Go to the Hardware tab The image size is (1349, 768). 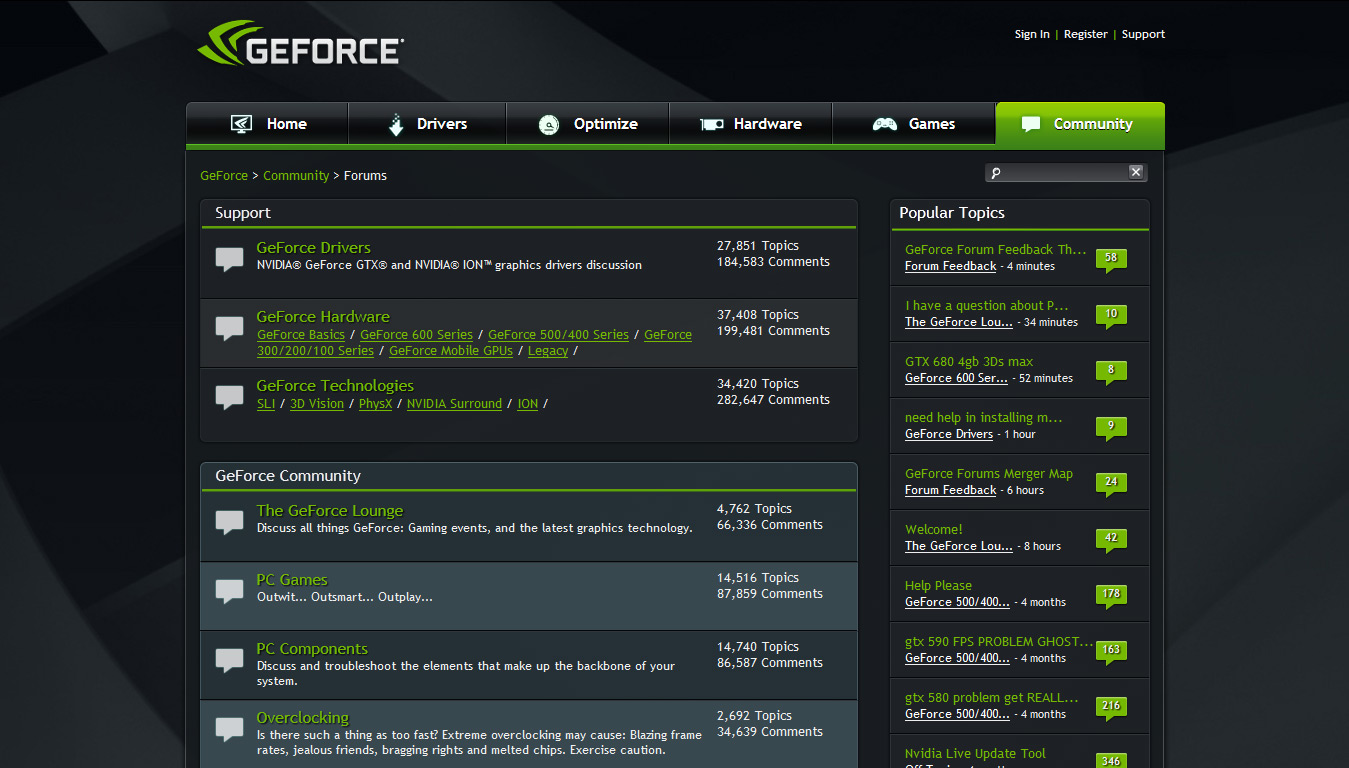(x=750, y=124)
